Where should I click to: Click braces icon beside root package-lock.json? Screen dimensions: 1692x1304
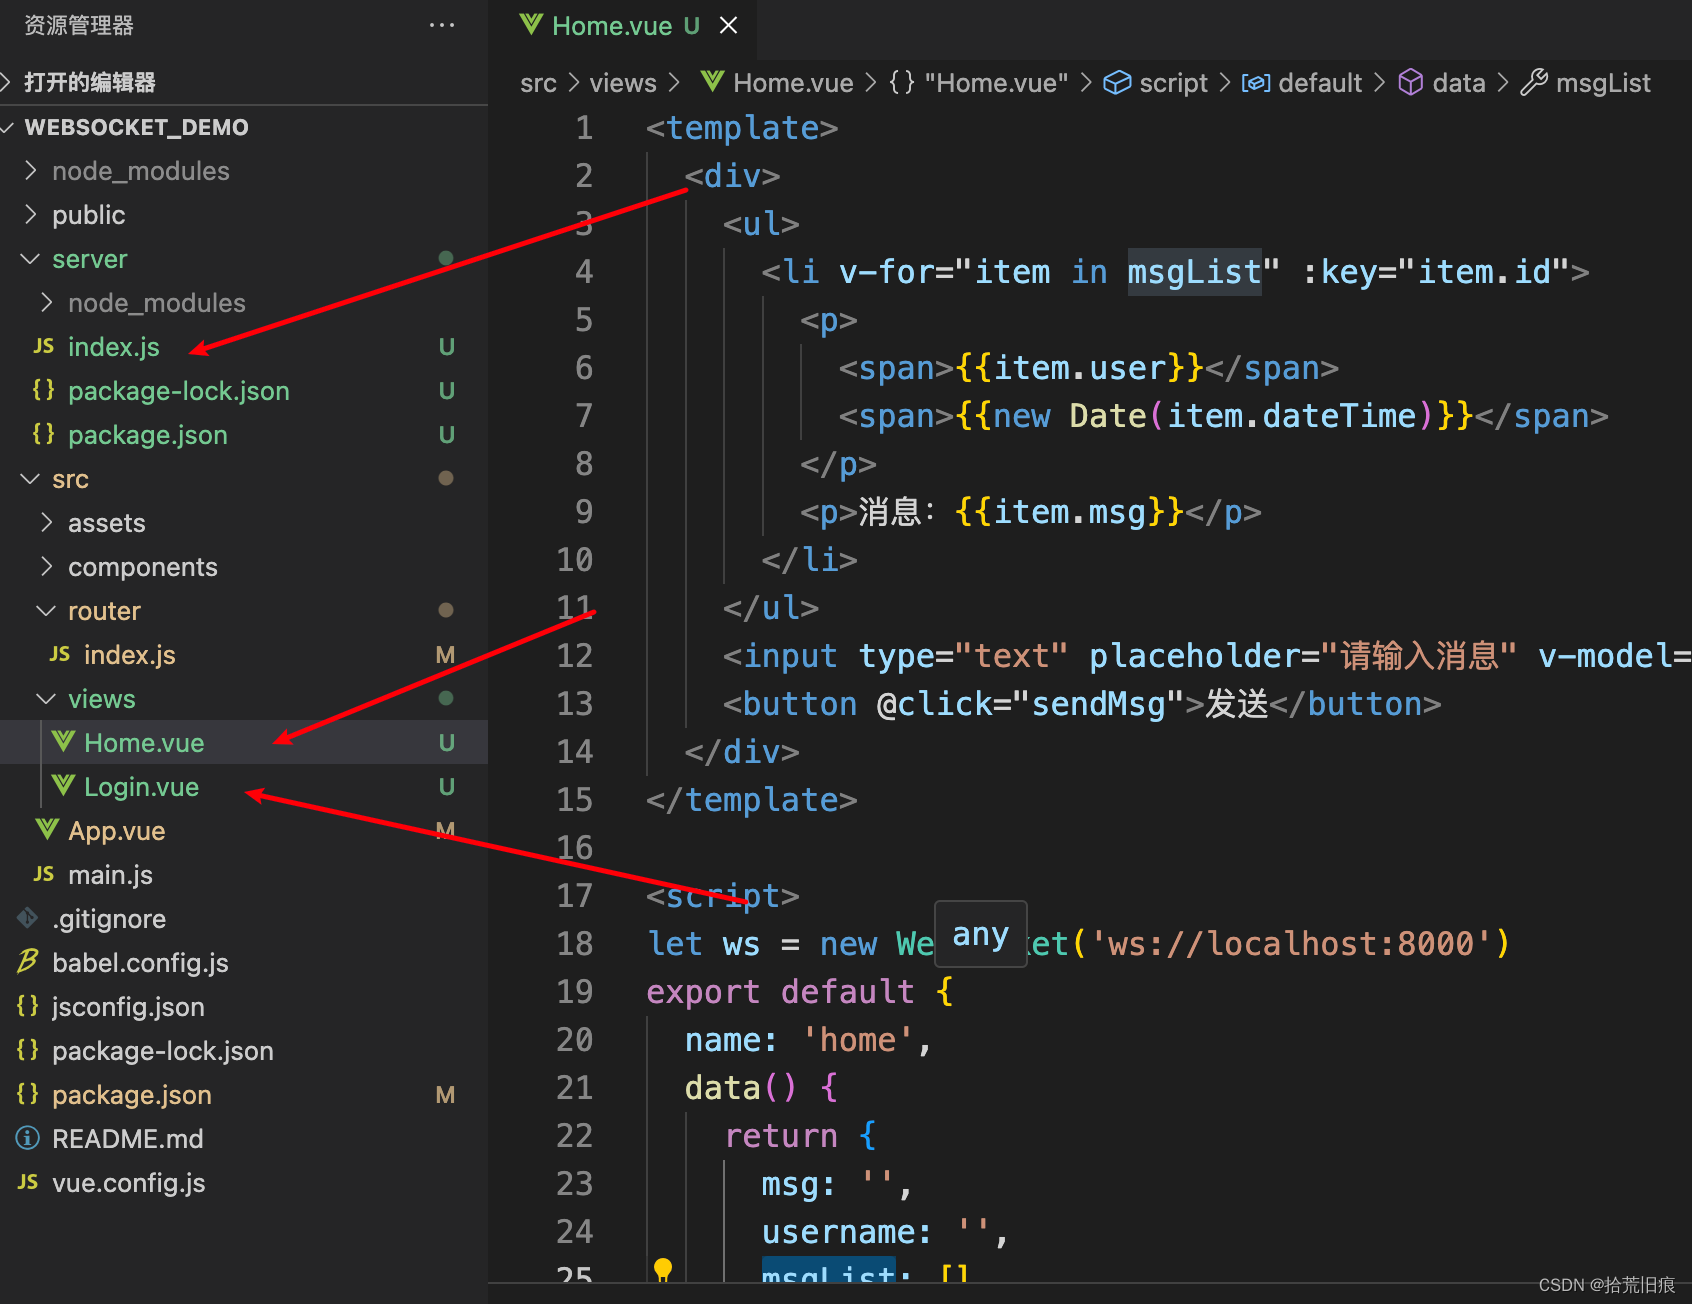coord(27,1050)
